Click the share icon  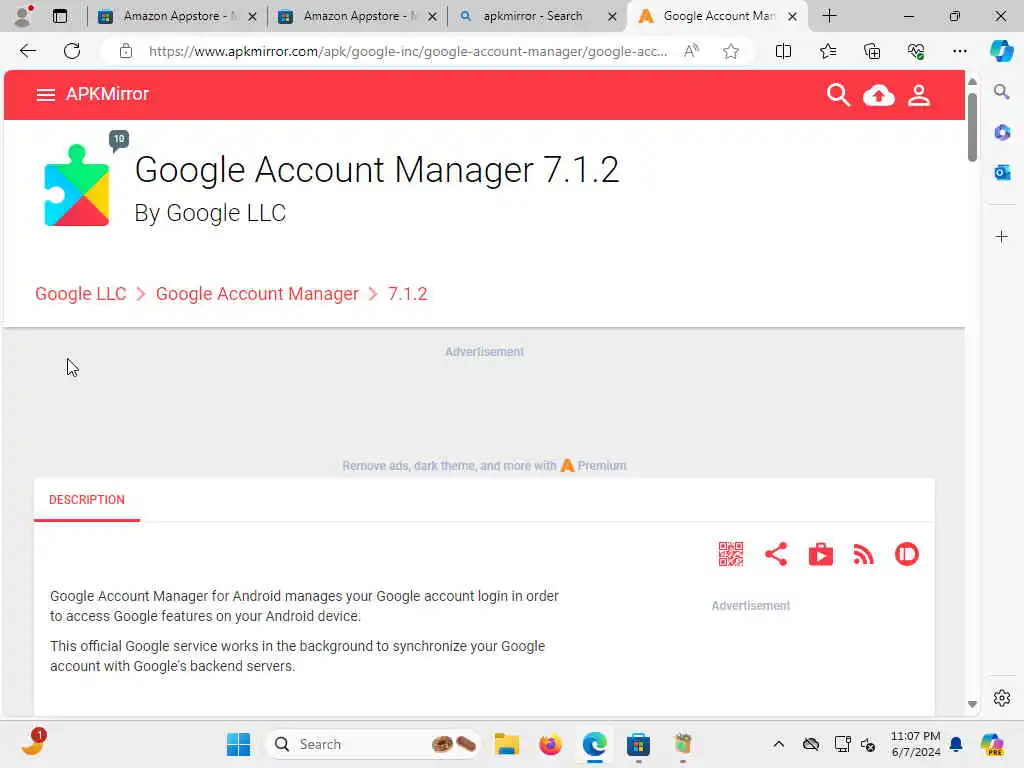point(776,554)
